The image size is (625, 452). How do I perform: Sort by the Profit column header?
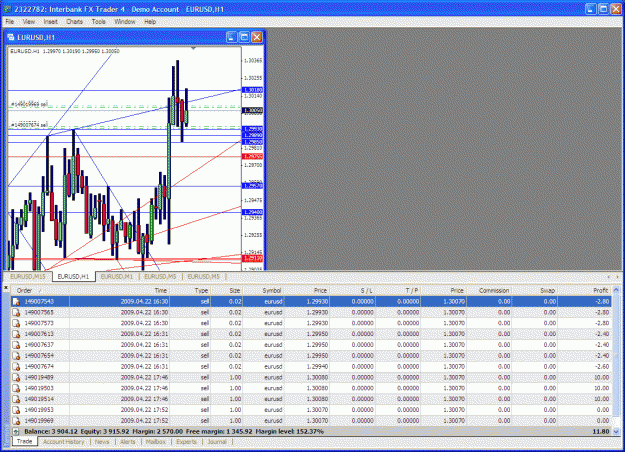[x=584, y=291]
